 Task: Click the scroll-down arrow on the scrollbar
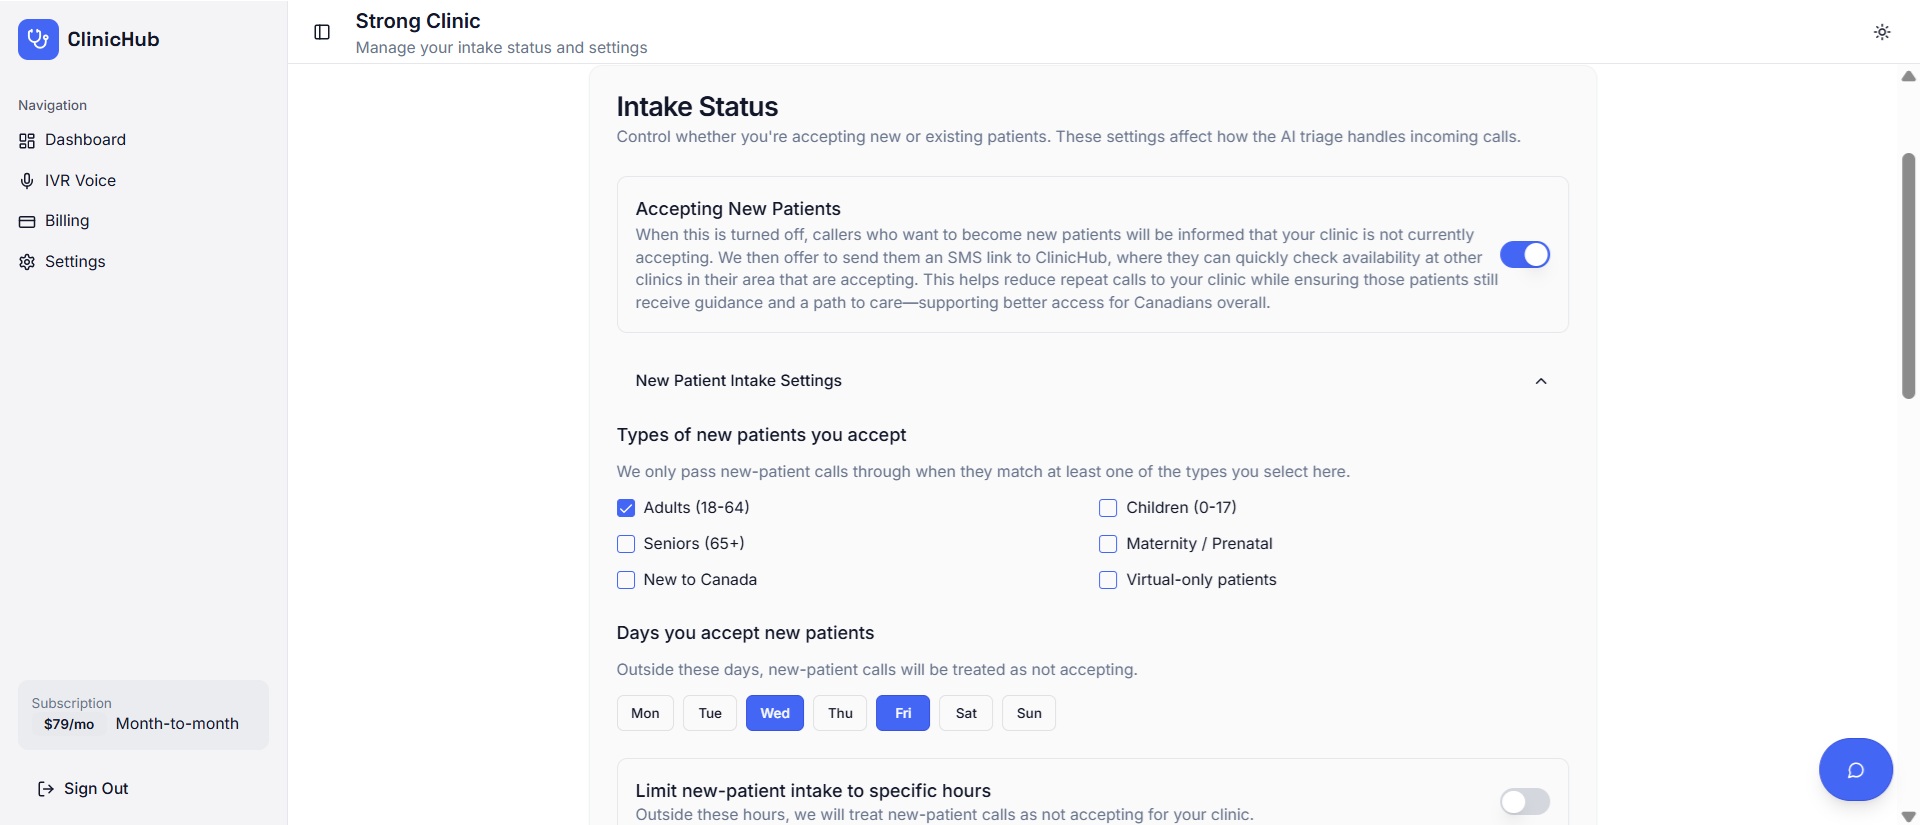click(1908, 815)
